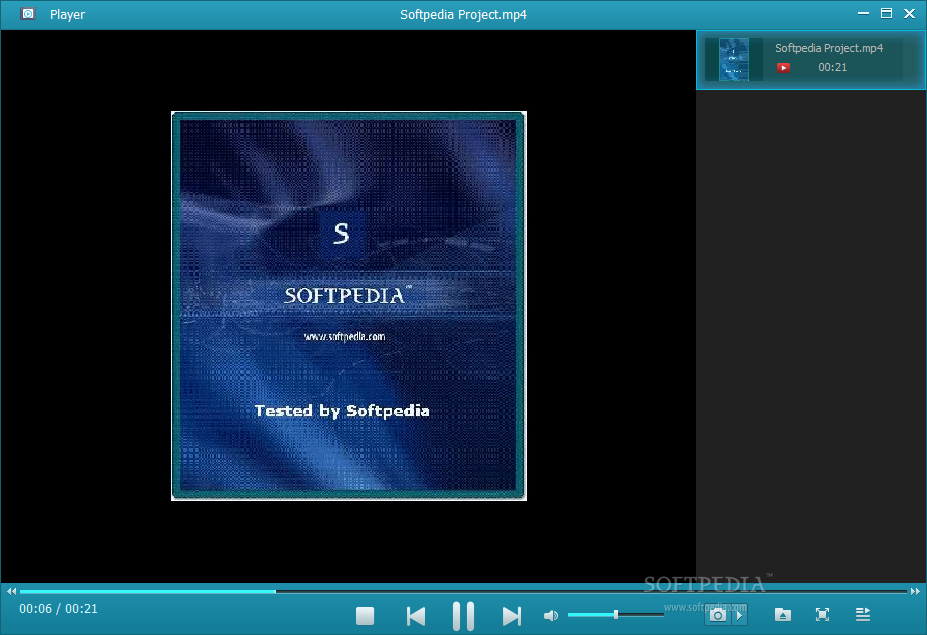This screenshot has width=927, height=635.
Task: Toggle the playlist panel icon
Action: (863, 615)
